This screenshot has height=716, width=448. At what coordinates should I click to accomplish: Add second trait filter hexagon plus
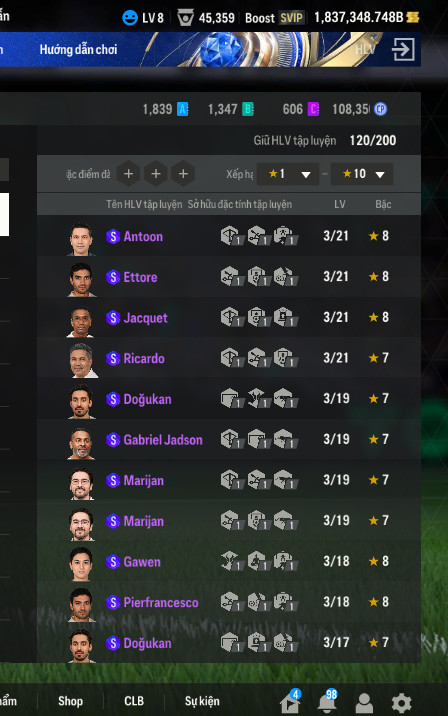click(x=156, y=174)
